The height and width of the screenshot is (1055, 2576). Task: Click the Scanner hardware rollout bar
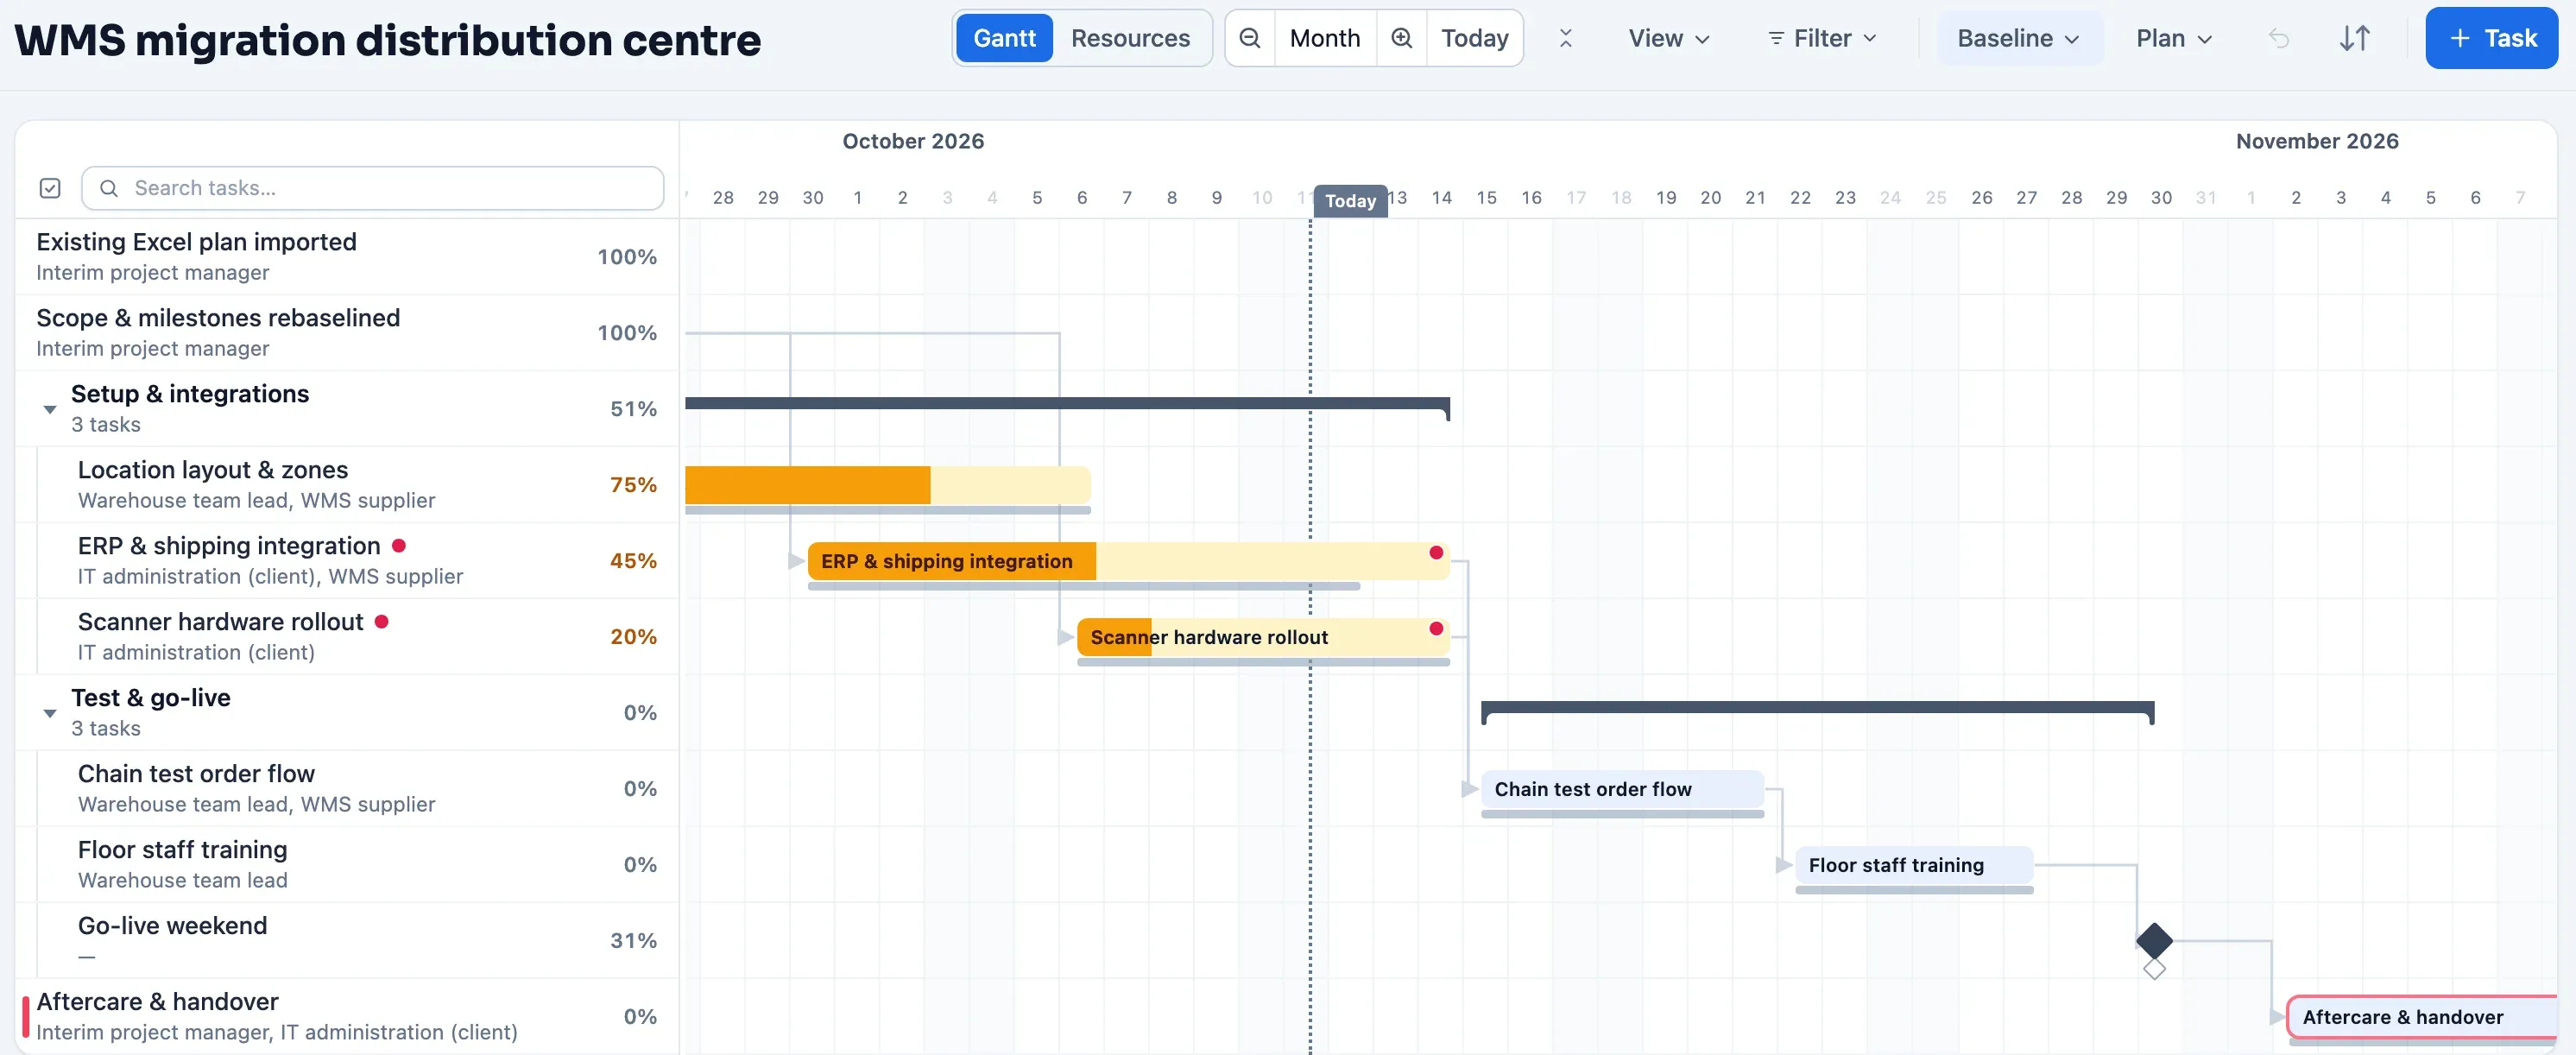tap(1262, 636)
